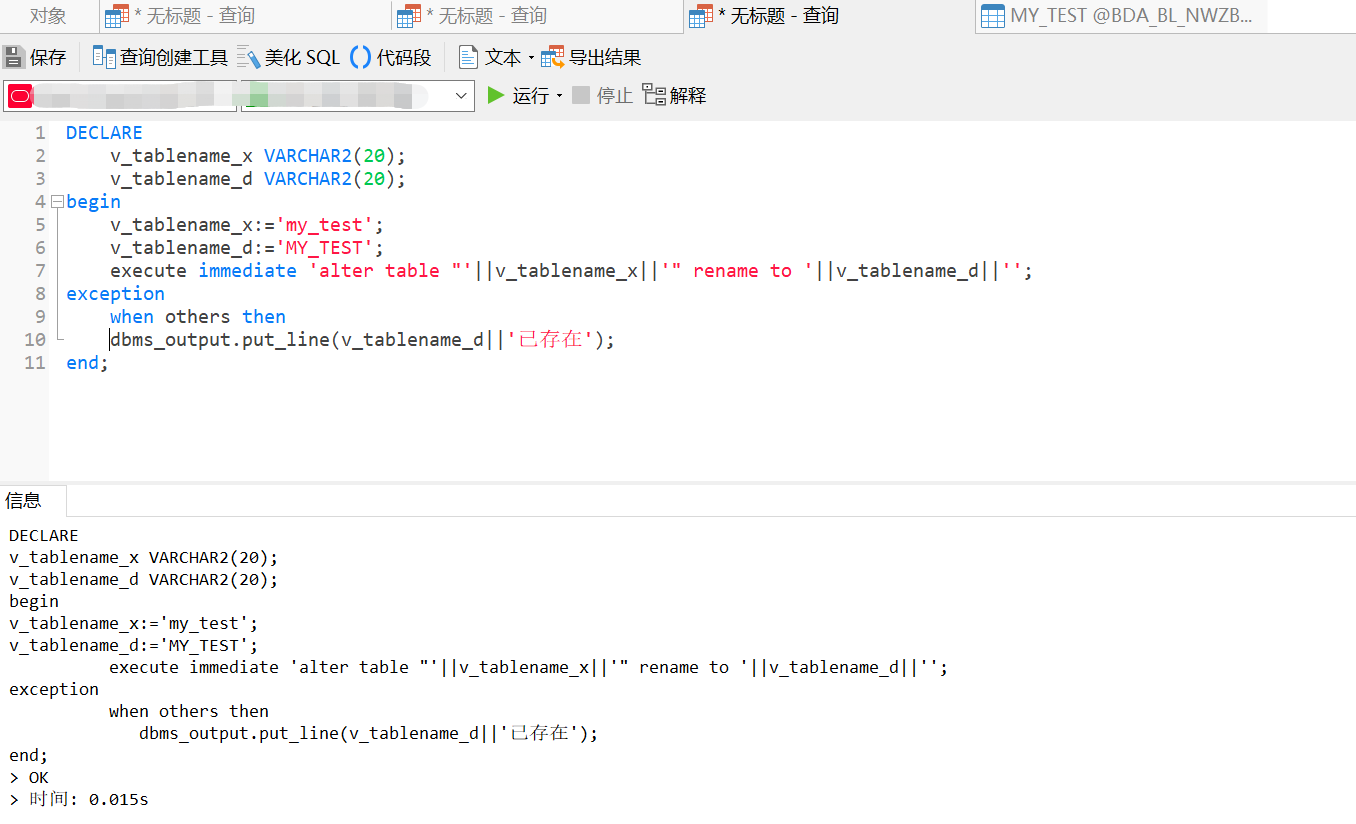Image resolution: width=1356 pixels, height=824 pixels.
Task: Open the 文本 dropdown in the toolbar
Action: [x=495, y=58]
